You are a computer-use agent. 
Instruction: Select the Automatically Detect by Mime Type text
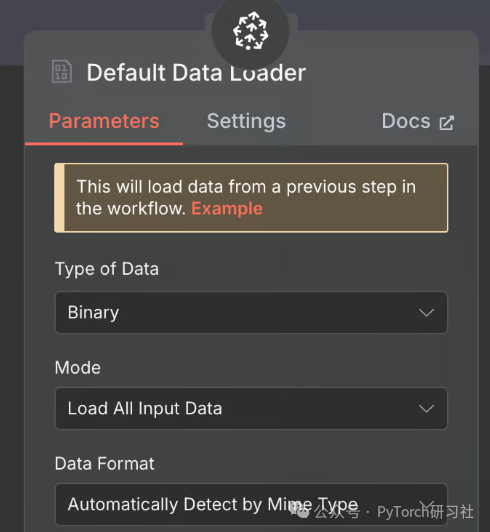(x=213, y=505)
